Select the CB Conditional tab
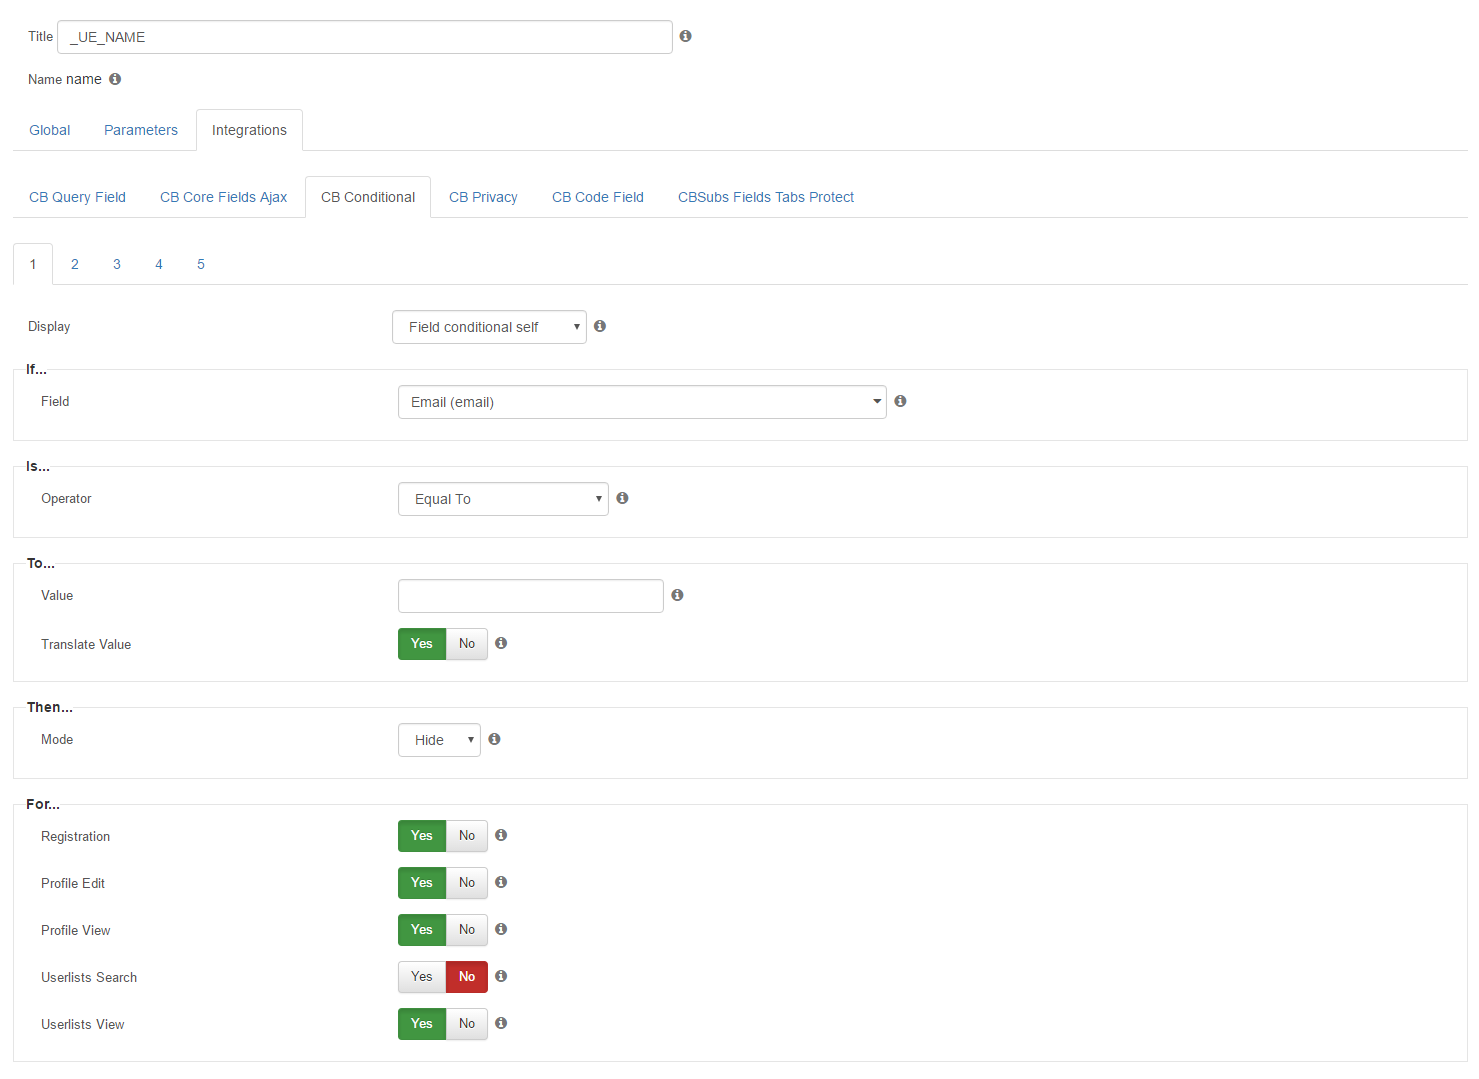 coord(368,197)
